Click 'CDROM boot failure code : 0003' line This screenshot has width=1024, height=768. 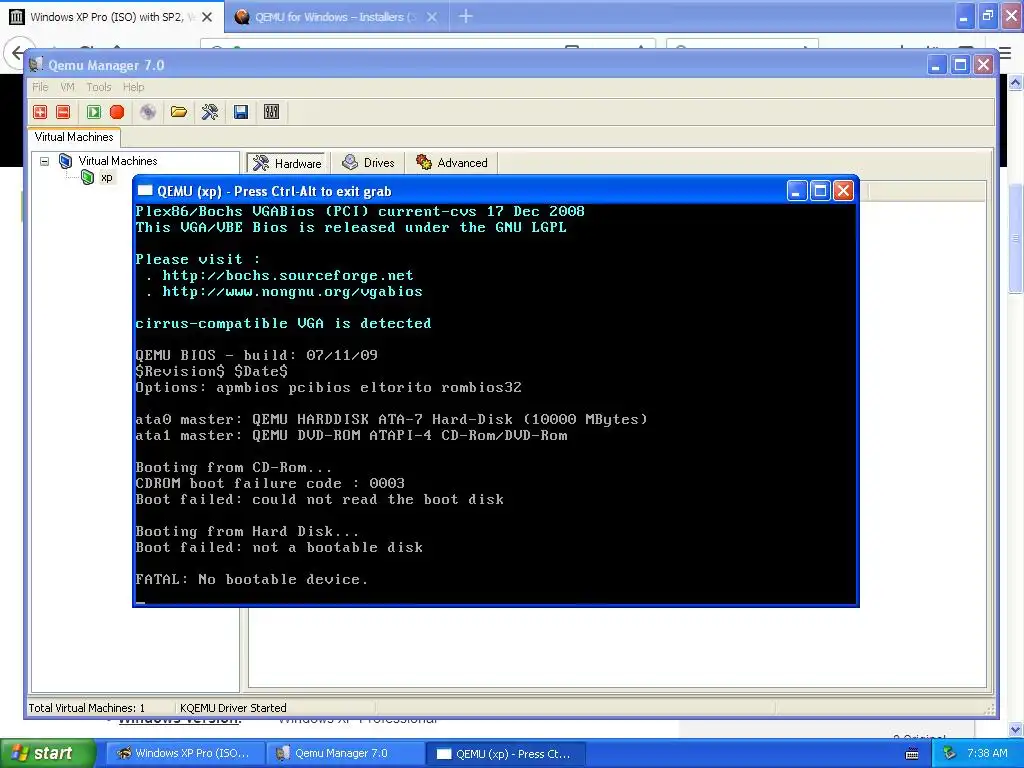[x=270, y=483]
